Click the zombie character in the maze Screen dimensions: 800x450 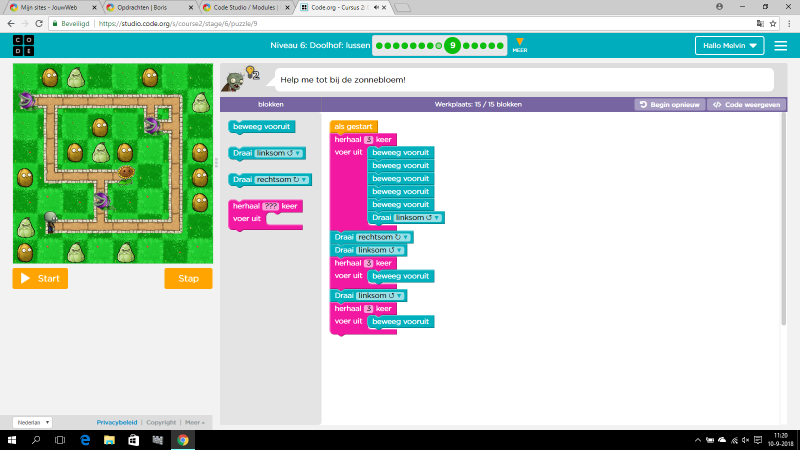pyautogui.click(x=51, y=221)
